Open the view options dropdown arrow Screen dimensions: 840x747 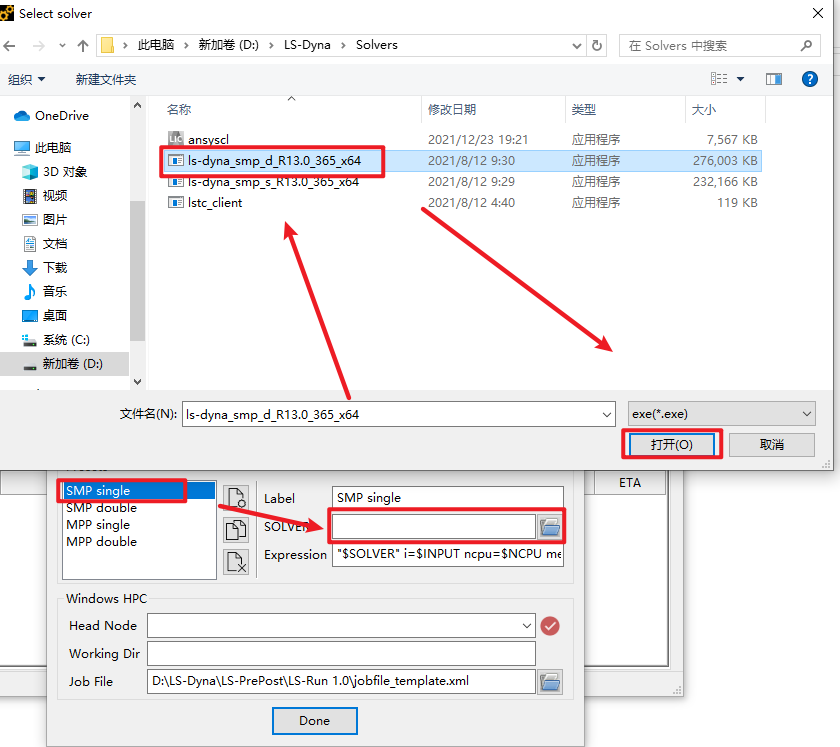click(741, 79)
